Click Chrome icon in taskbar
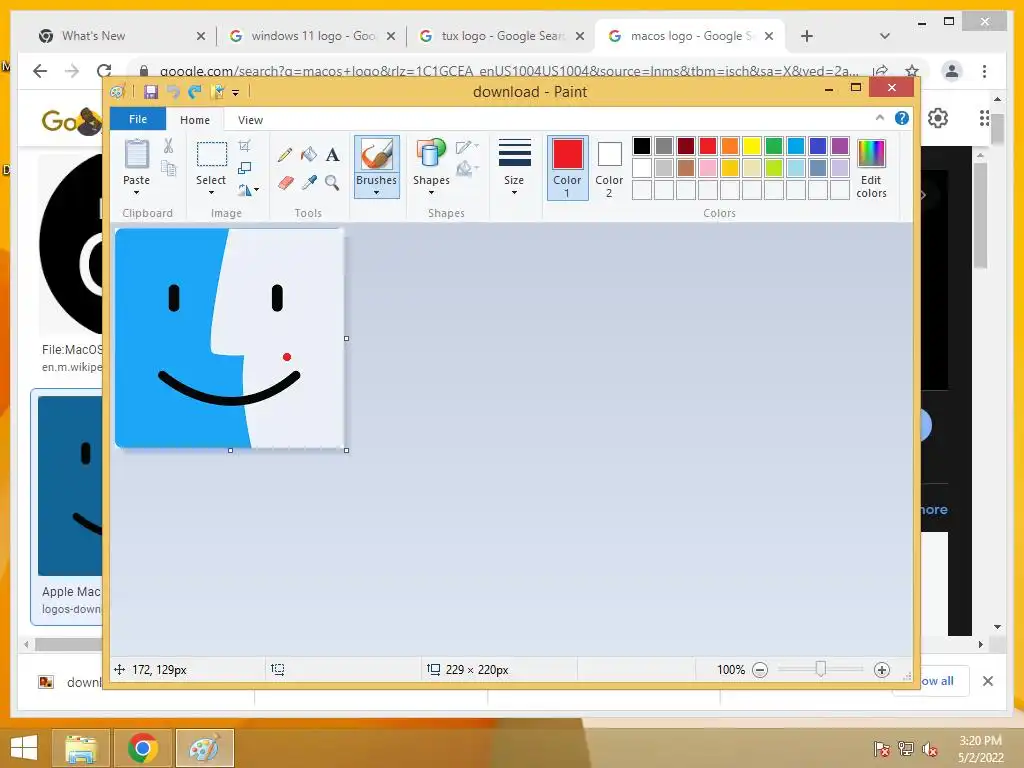This screenshot has height=768, width=1024. (142, 748)
